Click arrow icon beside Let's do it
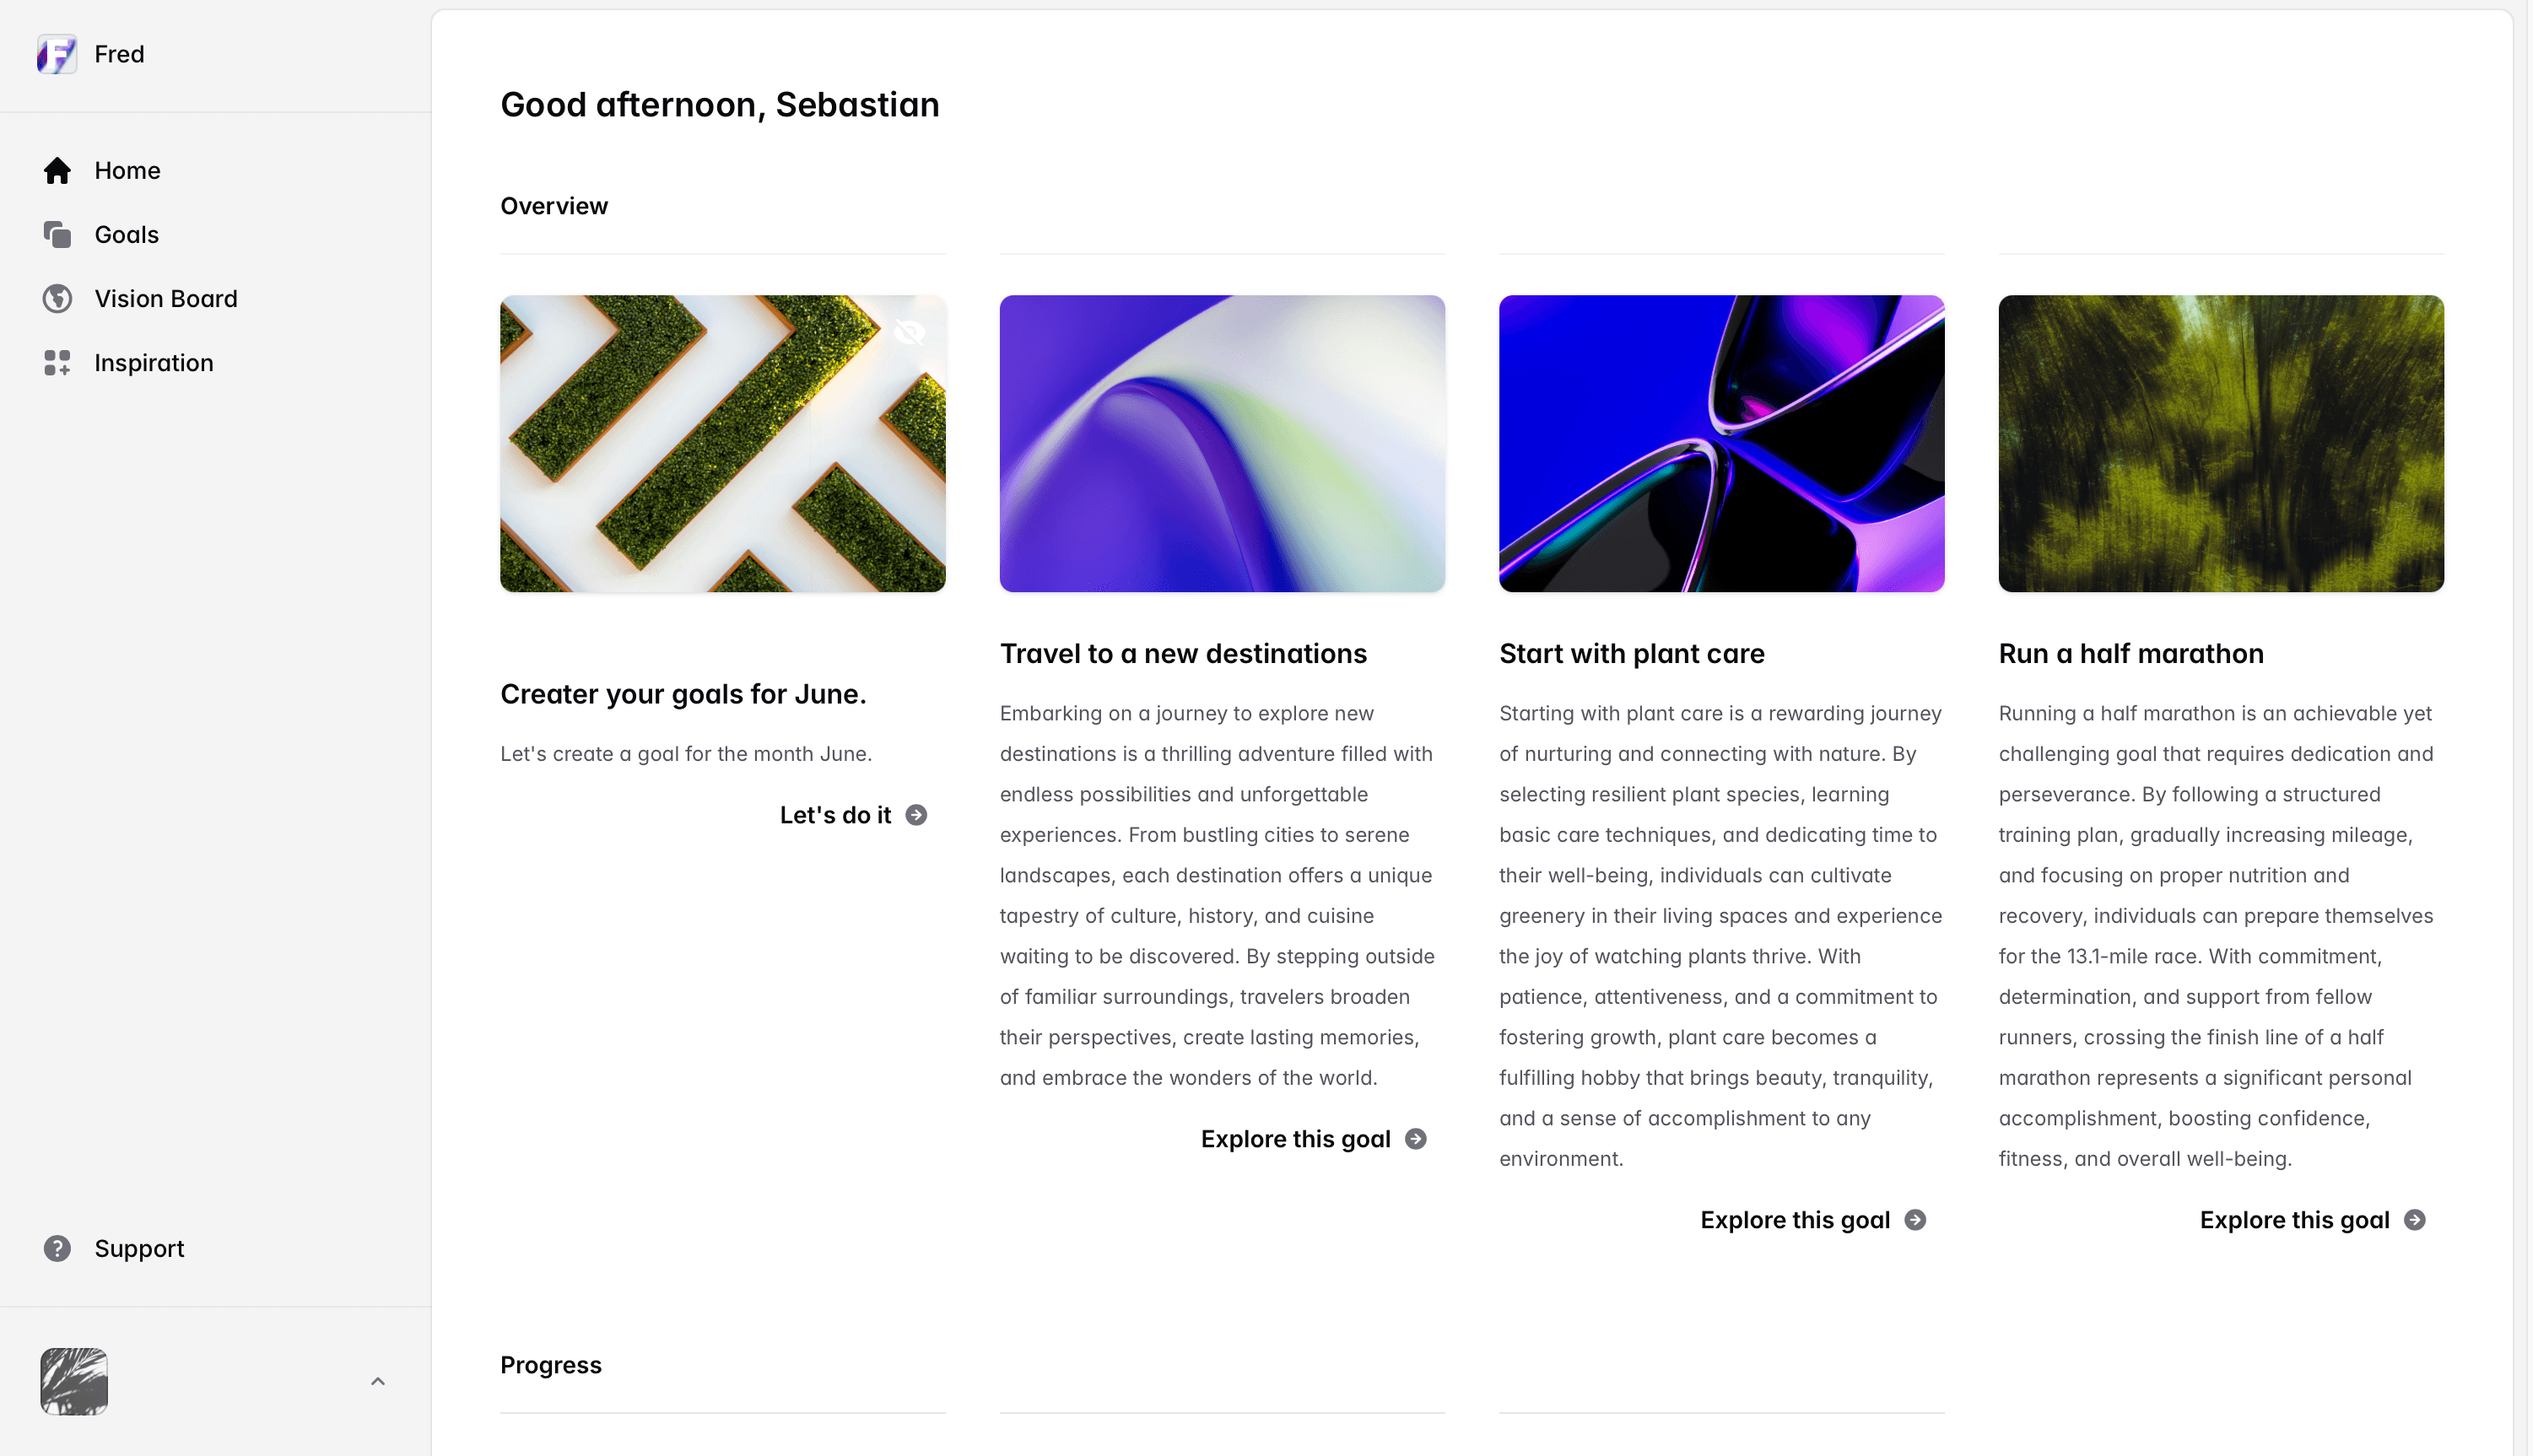 click(x=916, y=815)
